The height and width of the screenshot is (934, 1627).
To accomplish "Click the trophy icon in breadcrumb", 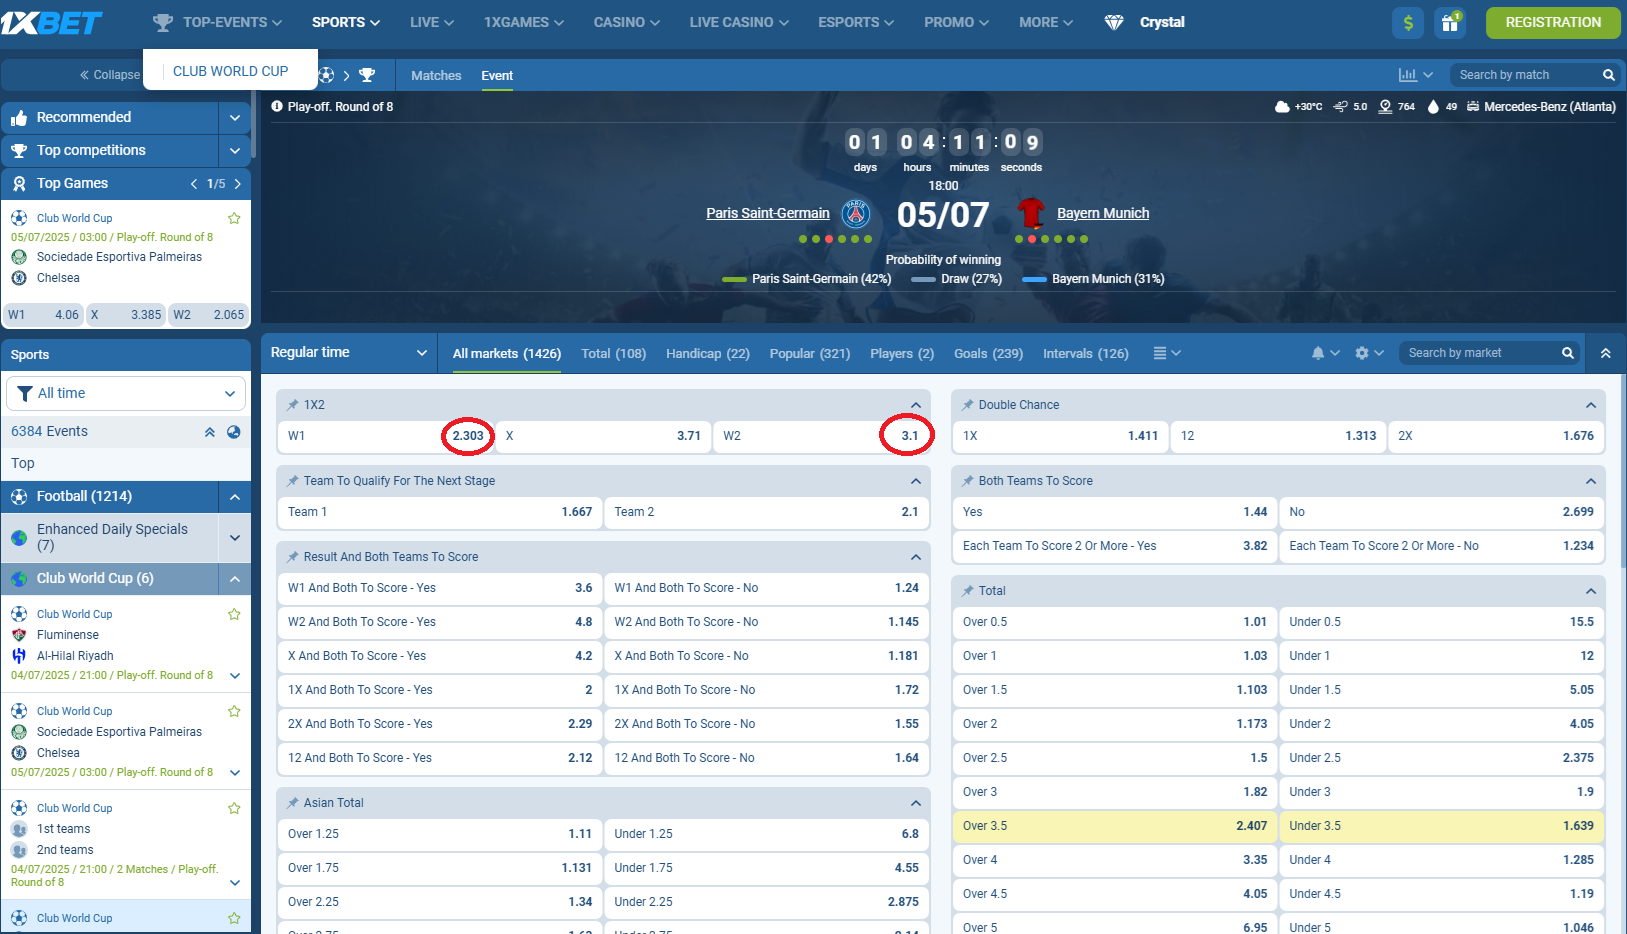I will point(367,75).
